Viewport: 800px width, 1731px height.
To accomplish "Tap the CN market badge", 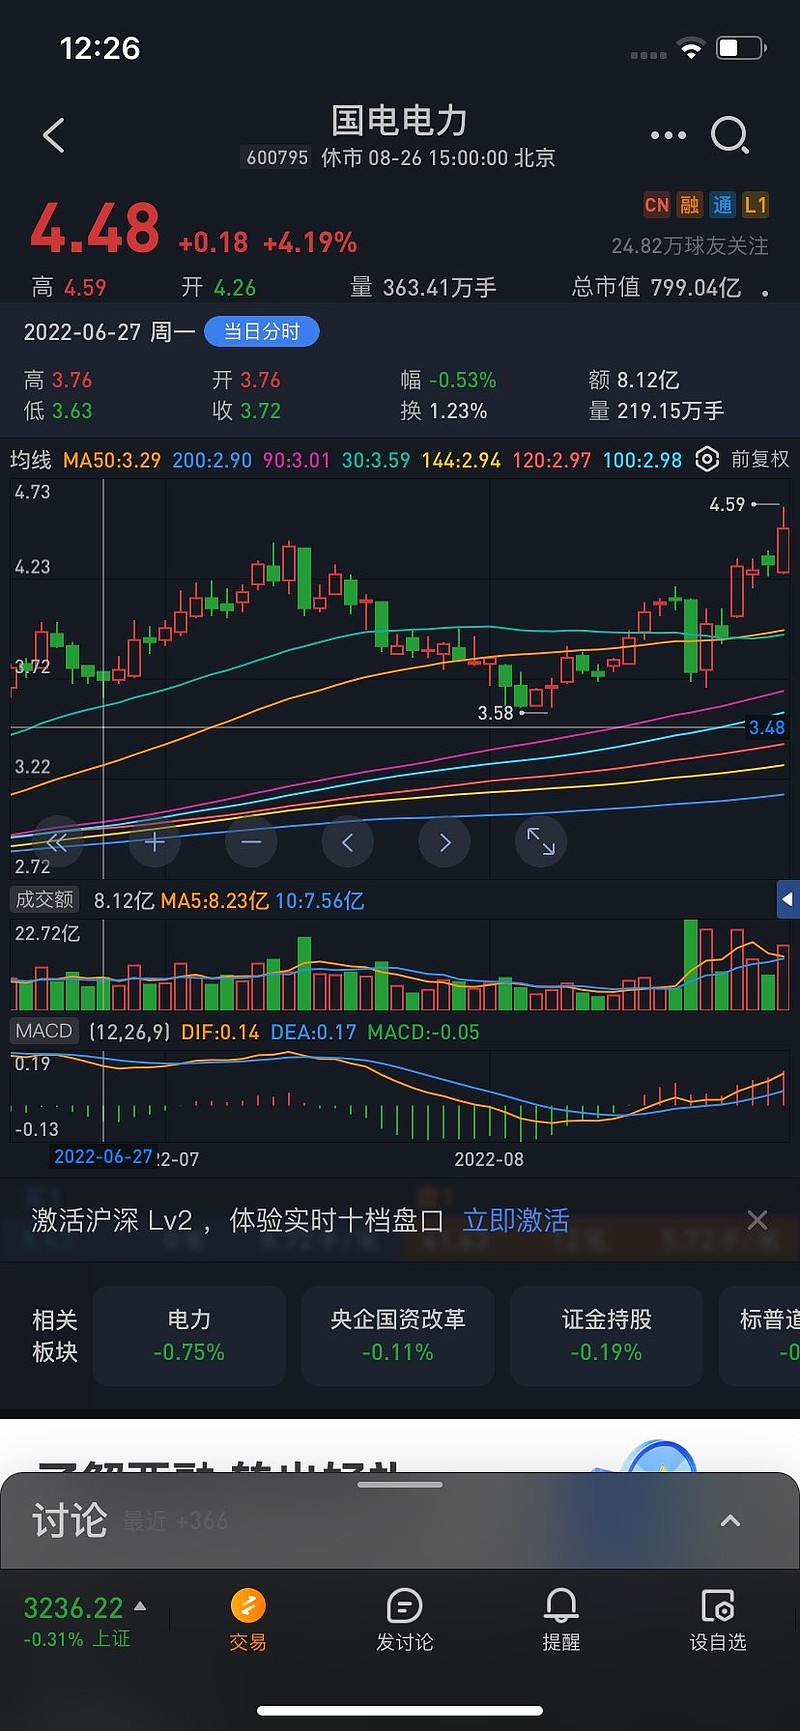I will (x=657, y=205).
